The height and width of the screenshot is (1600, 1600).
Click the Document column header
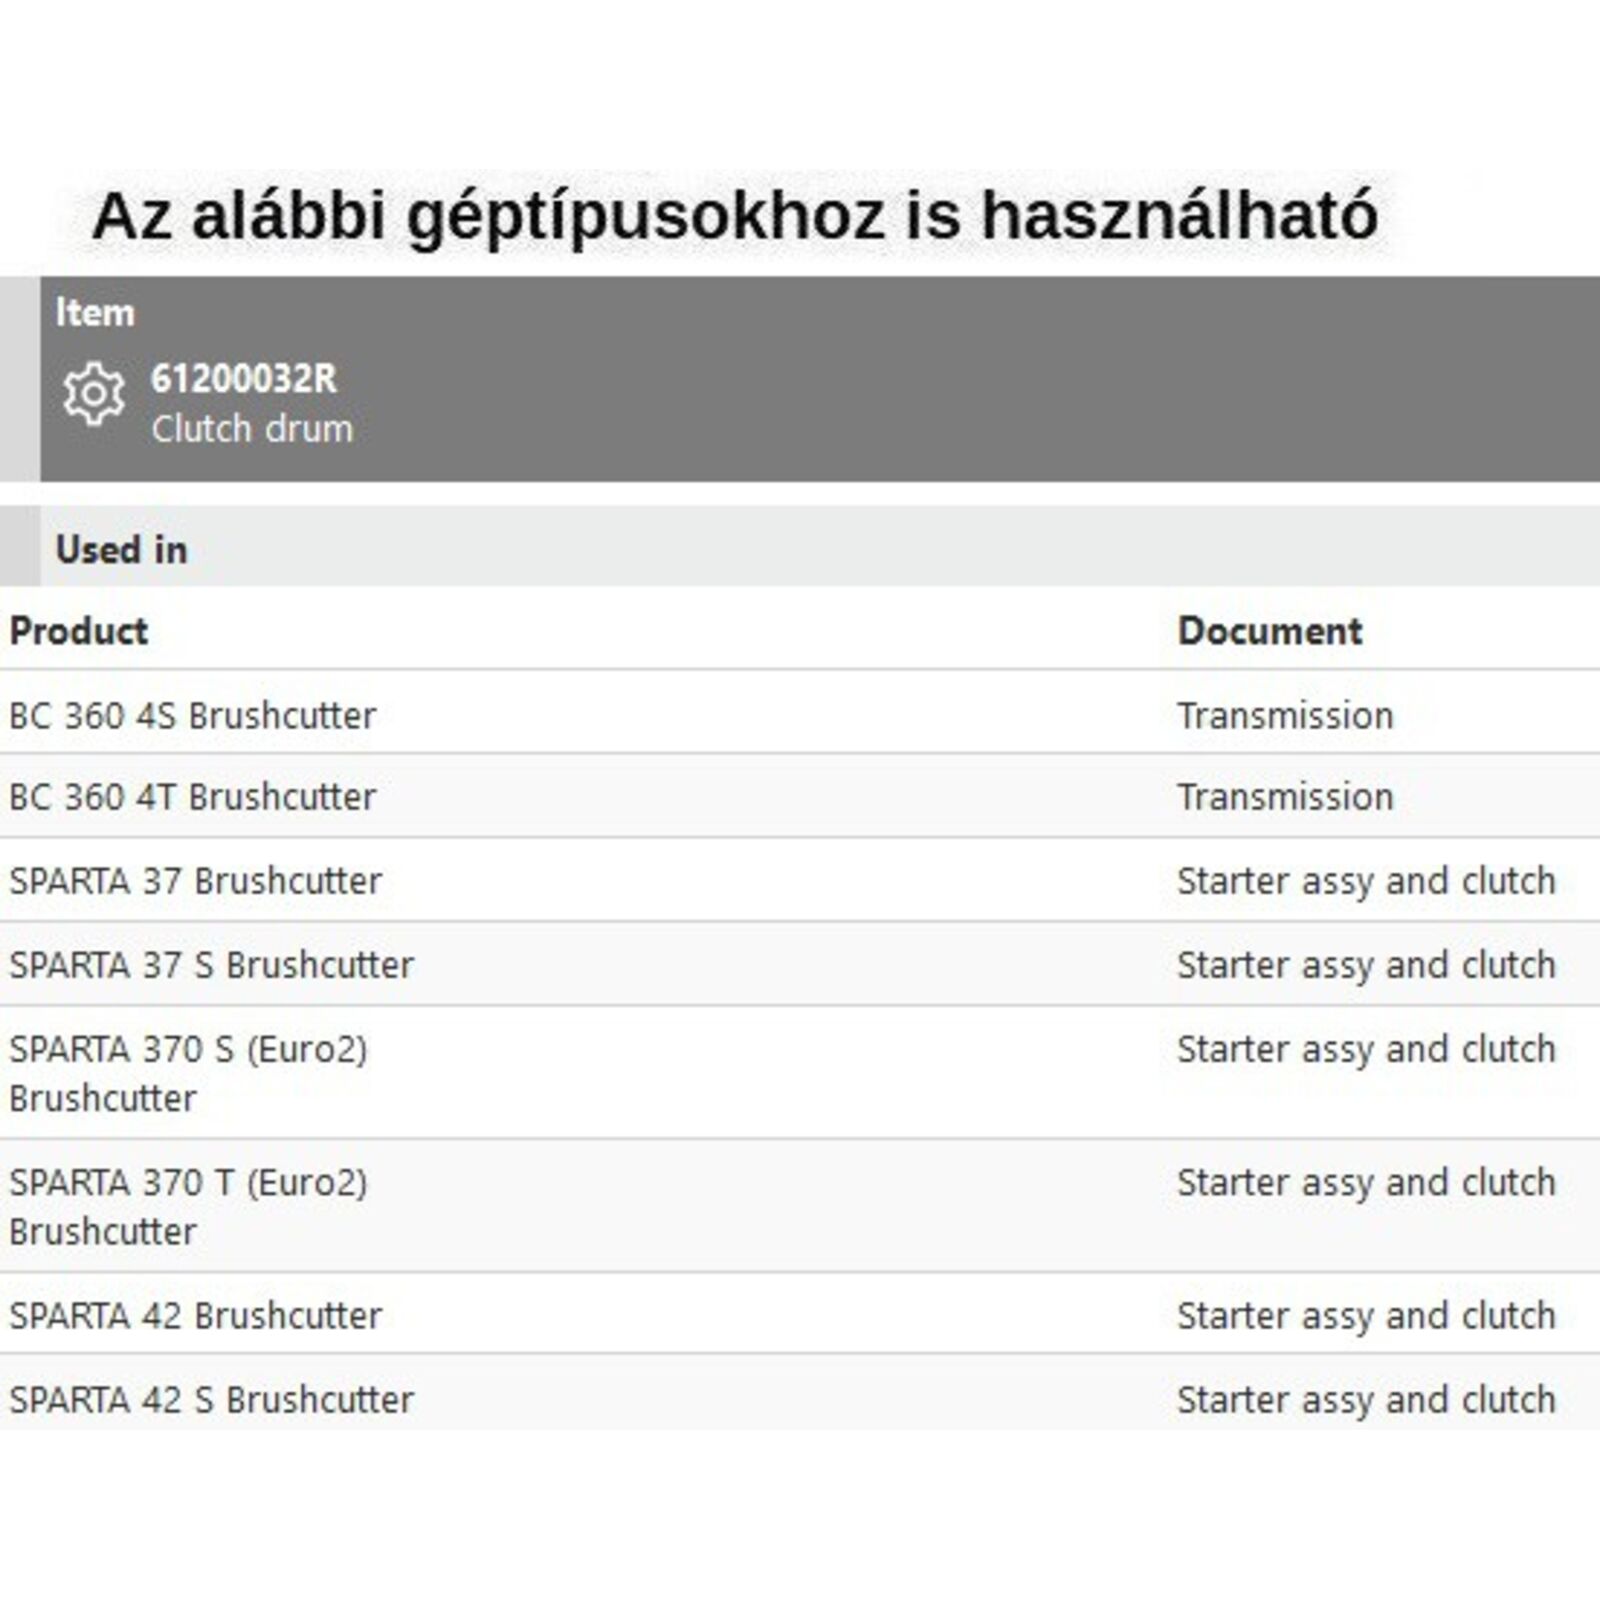click(1269, 631)
